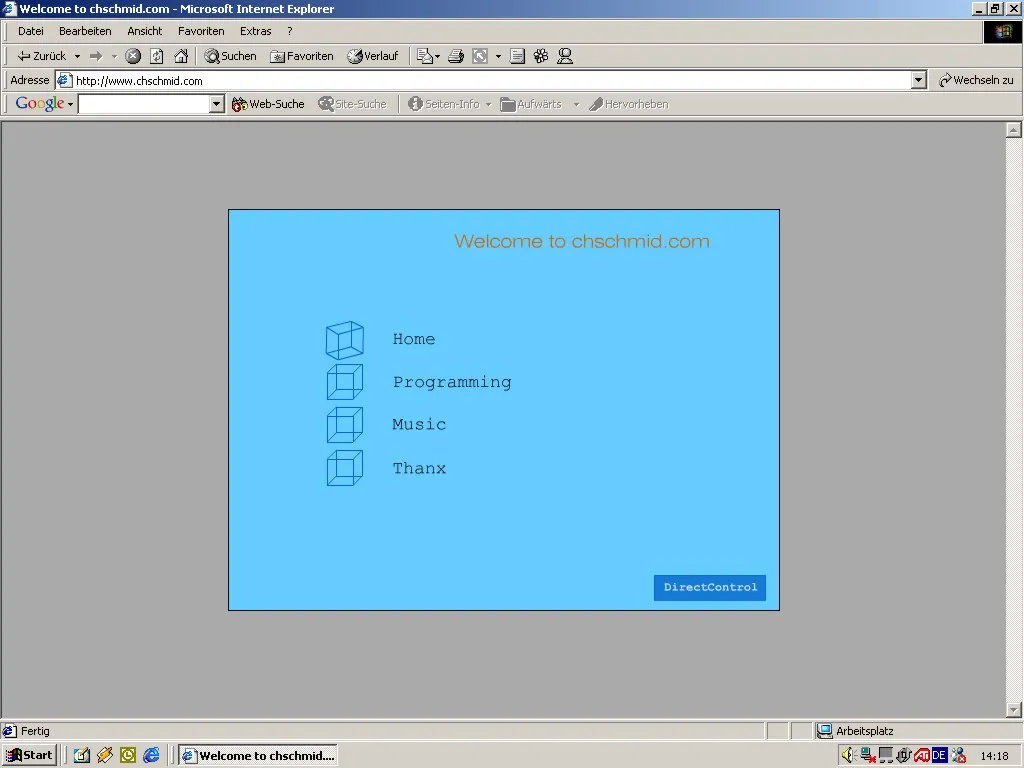Open the Favoriten menu in menu bar
Screen dimensions: 1024x768
[x=201, y=31]
